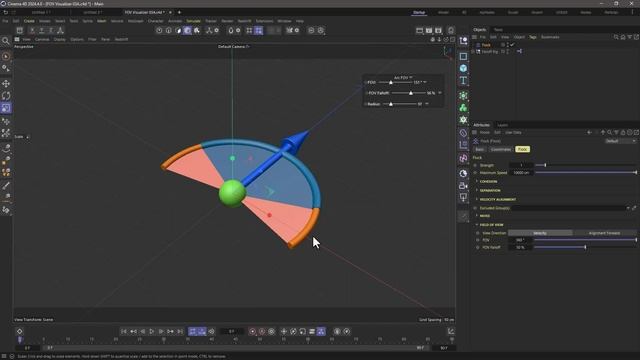This screenshot has height=360, width=640.
Task: Click the Light object icon below camera
Action: tap(463, 198)
